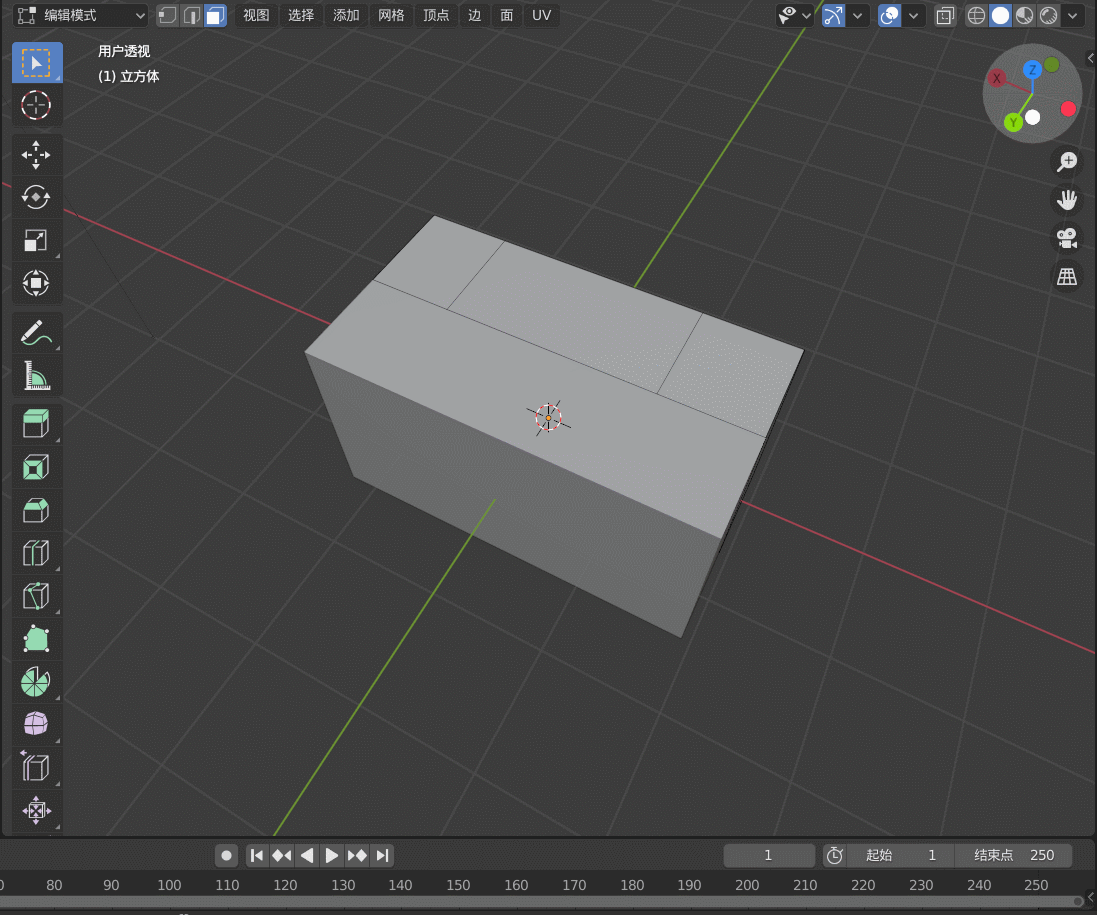
Task: Toggle camera view icon
Action: coord(1067,238)
